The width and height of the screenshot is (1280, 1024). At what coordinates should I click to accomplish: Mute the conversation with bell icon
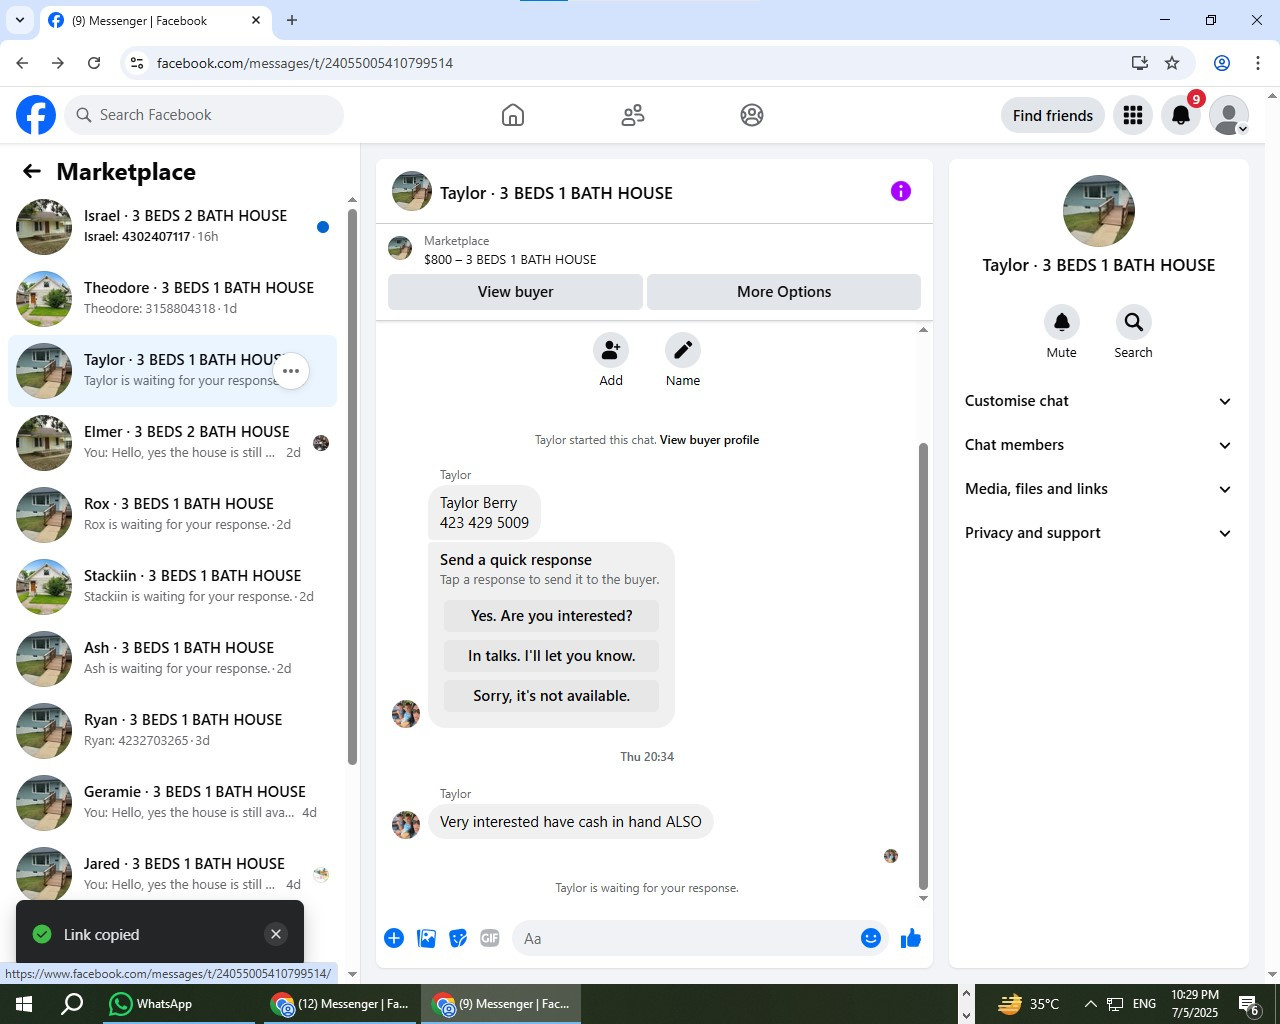pos(1062,322)
